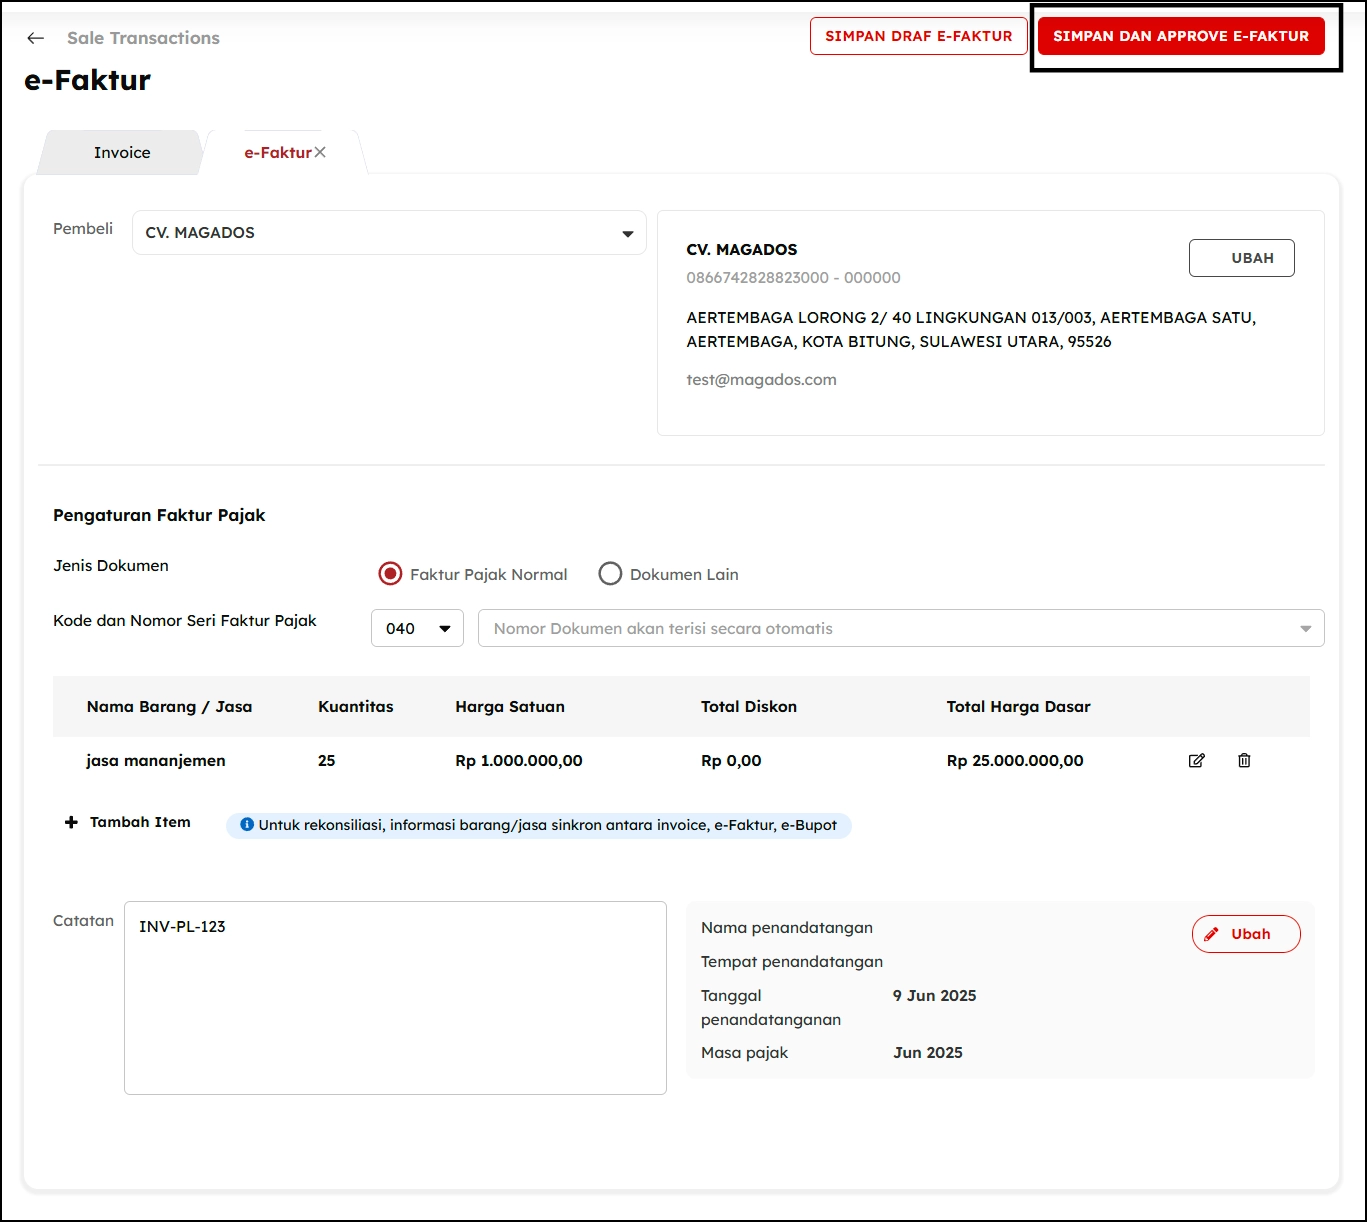Screen dimensions: 1367x1222
Task: Select the e-Faktur tab
Action: 278,152
